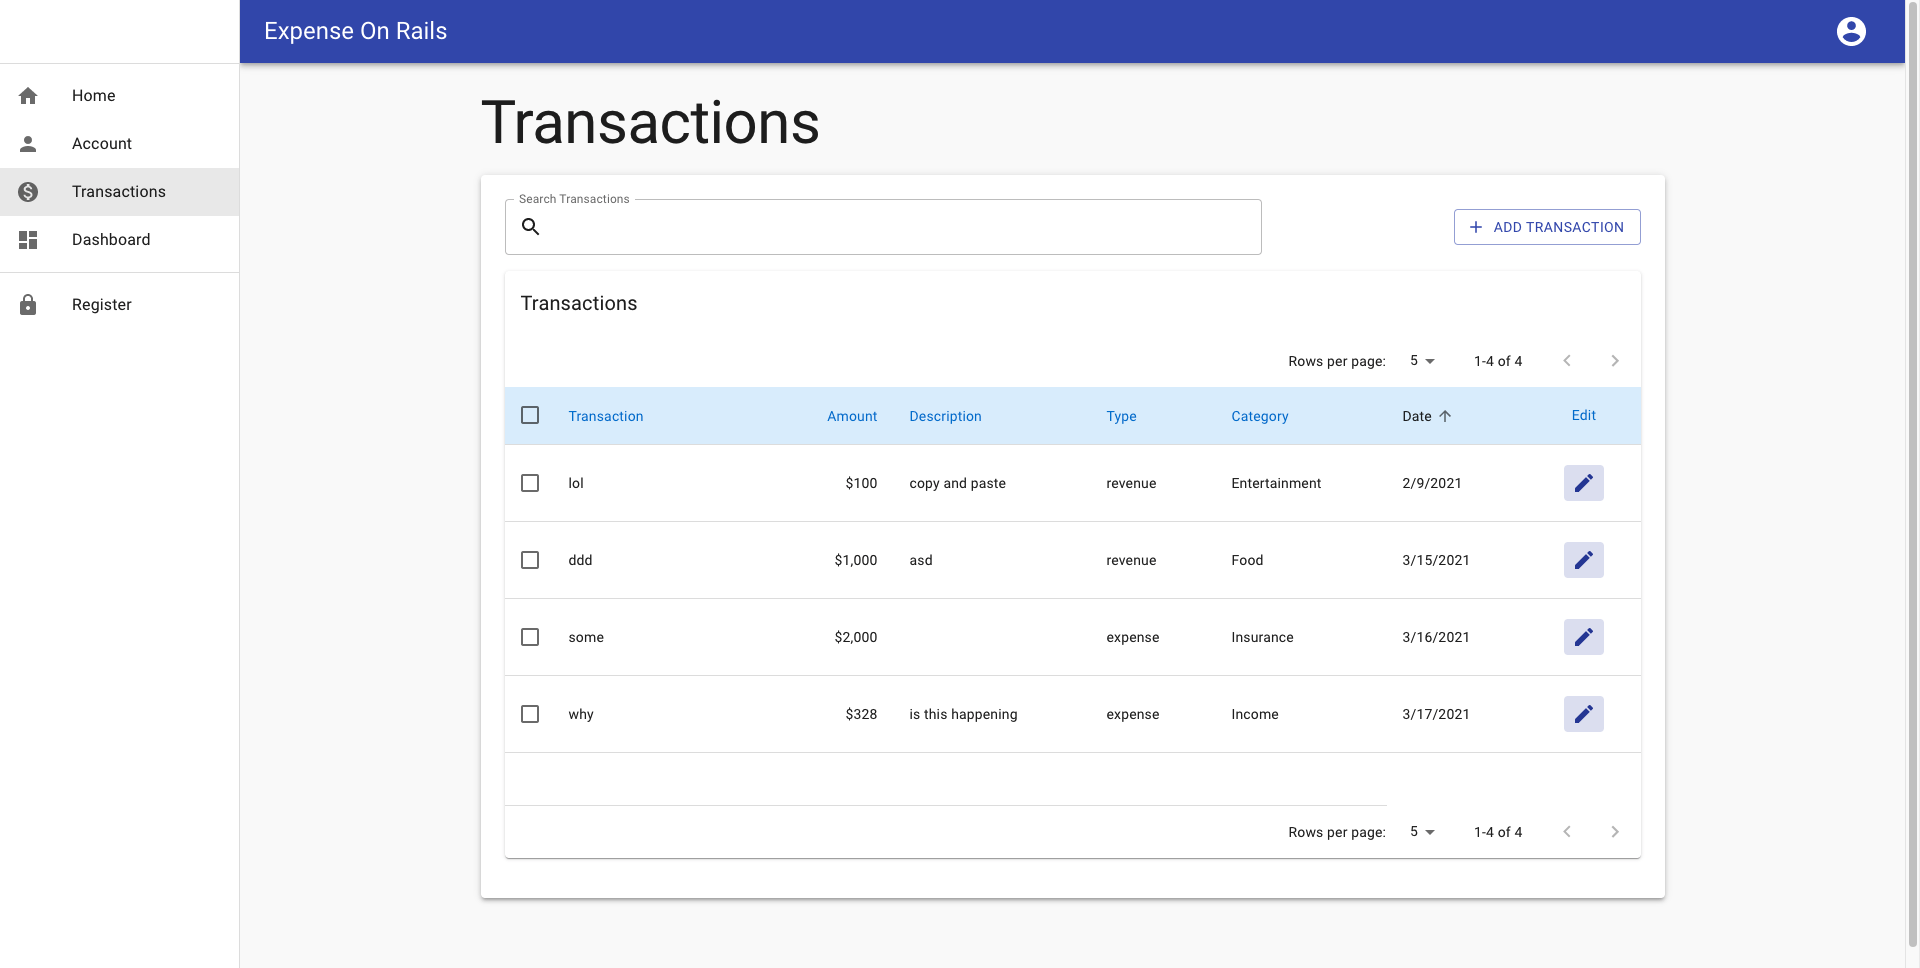
Task: Click the ADD TRANSACTION button
Action: coord(1546,227)
